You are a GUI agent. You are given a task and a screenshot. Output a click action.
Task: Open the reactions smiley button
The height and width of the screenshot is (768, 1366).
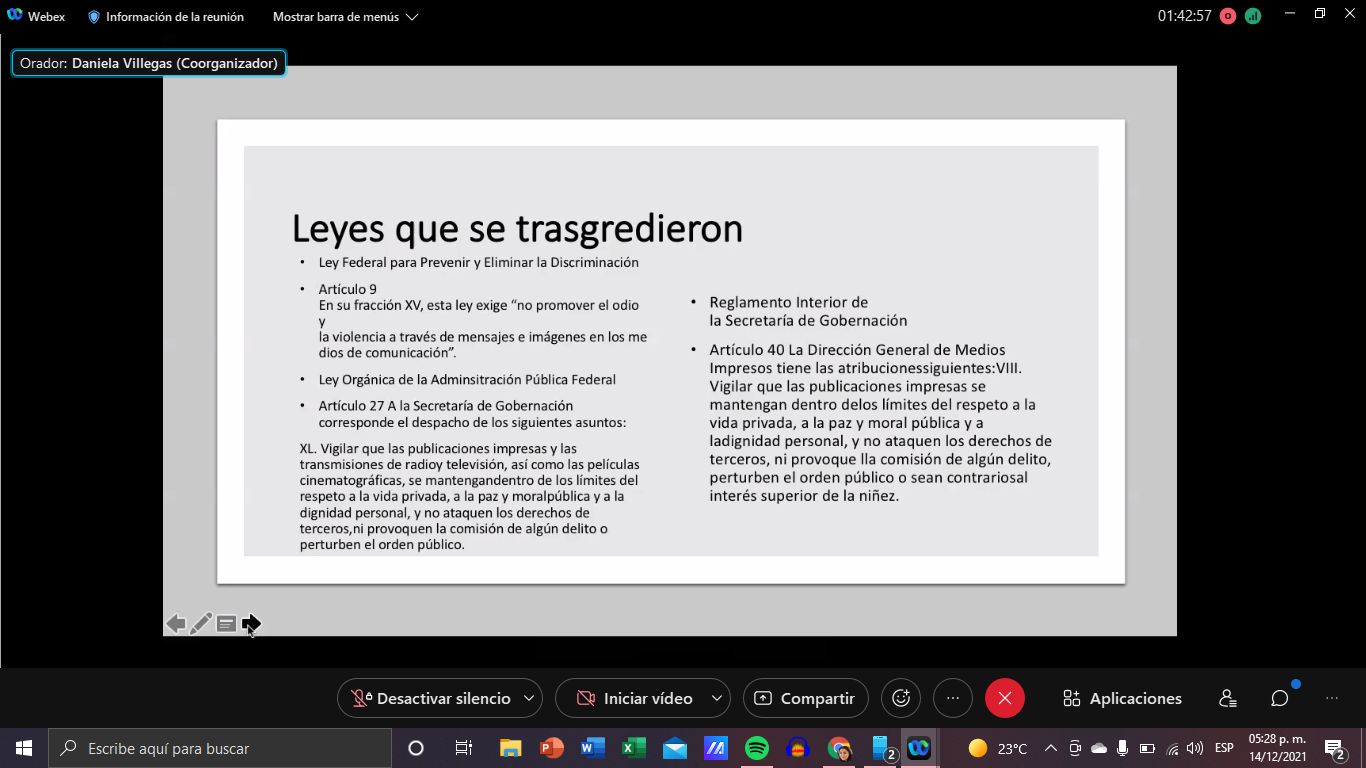coord(901,698)
